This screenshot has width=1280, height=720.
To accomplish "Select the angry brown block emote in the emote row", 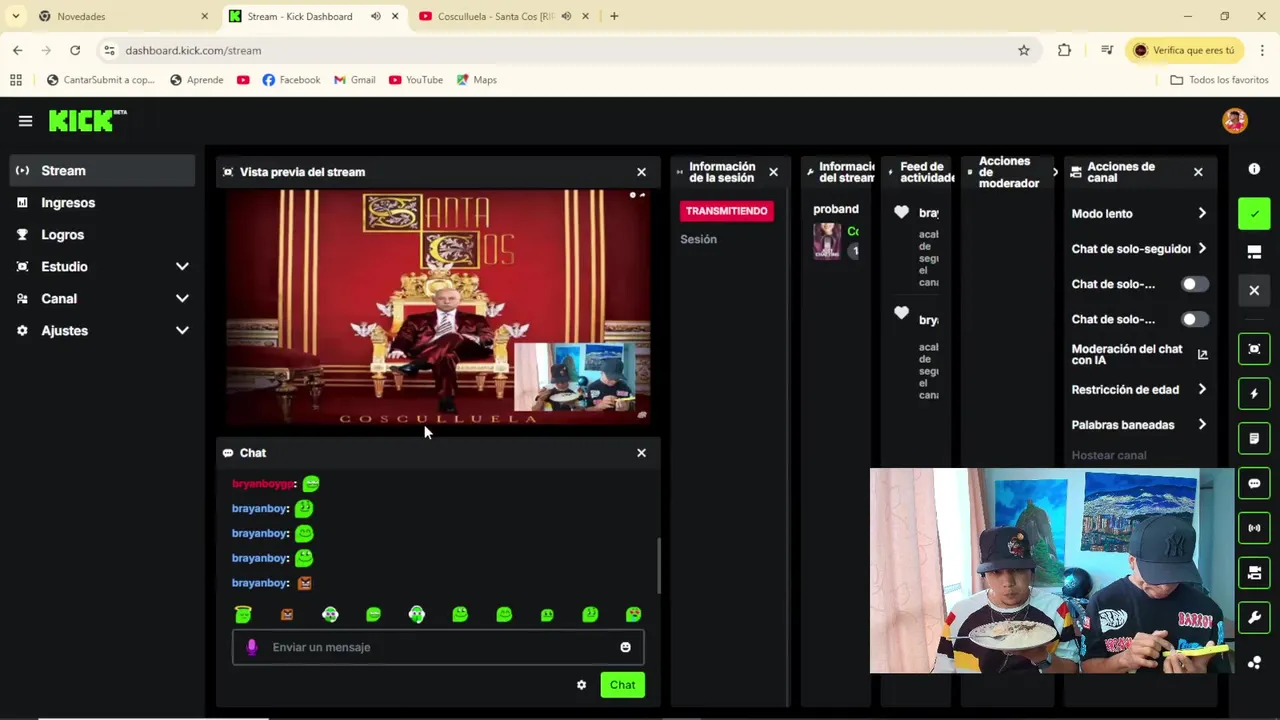I will pyautogui.click(x=287, y=614).
